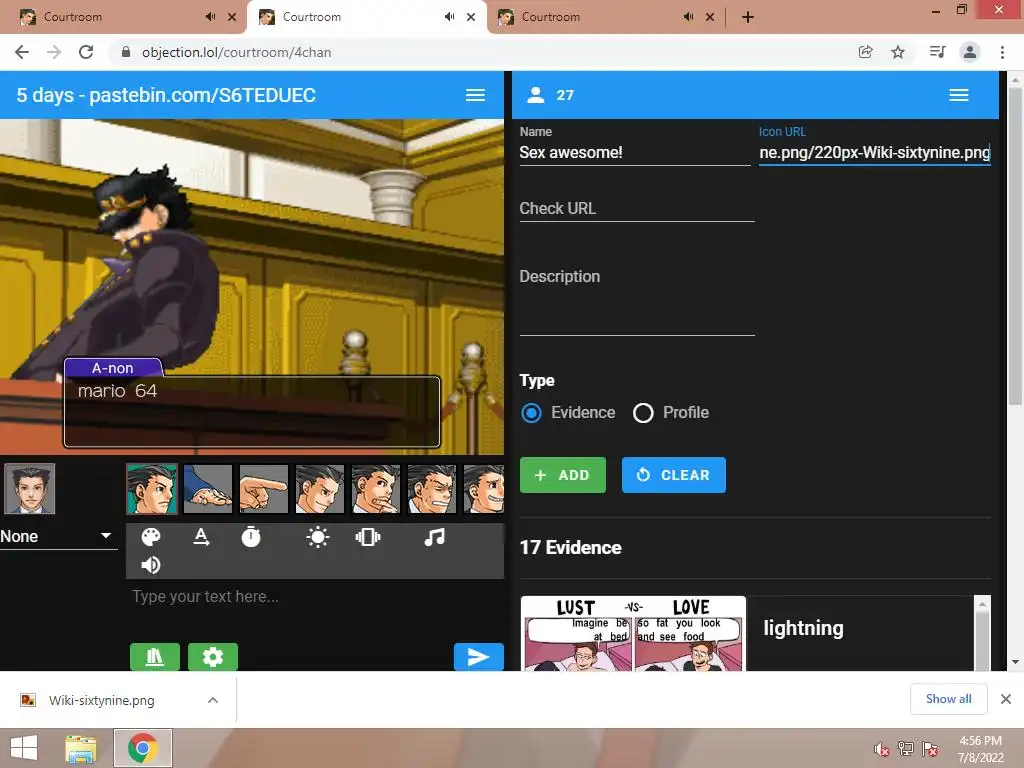Open the taskbar clock showing 4:56 PM
Screen dimensions: 1024x768
(981, 749)
